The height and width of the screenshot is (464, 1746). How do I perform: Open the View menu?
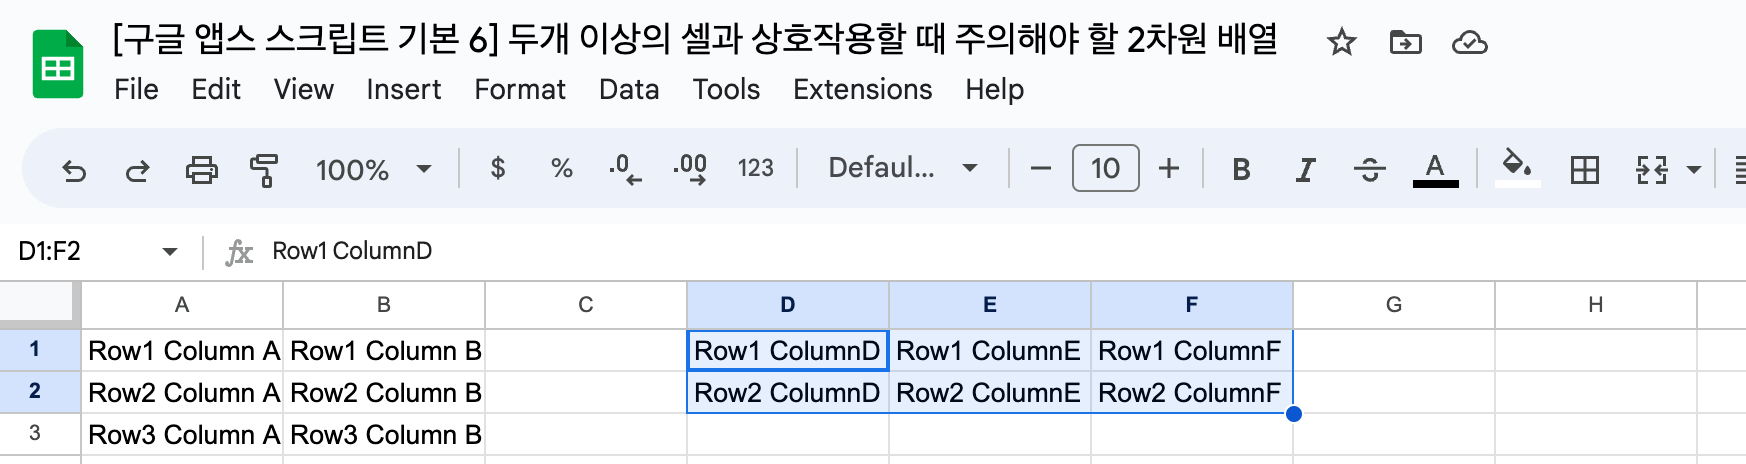point(304,89)
